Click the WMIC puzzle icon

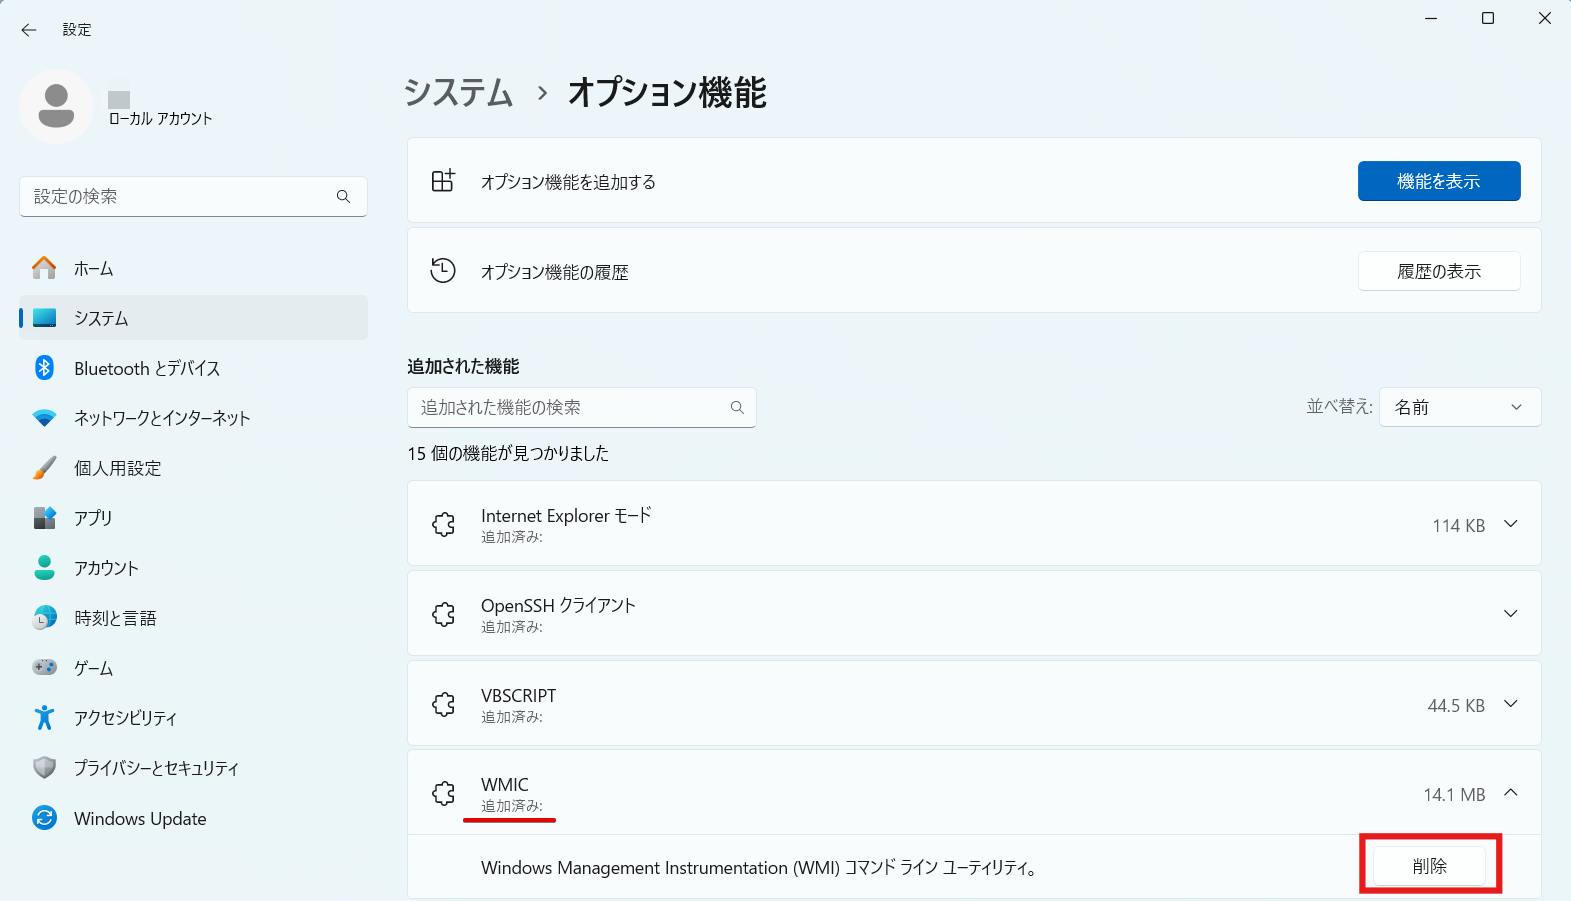(x=443, y=794)
